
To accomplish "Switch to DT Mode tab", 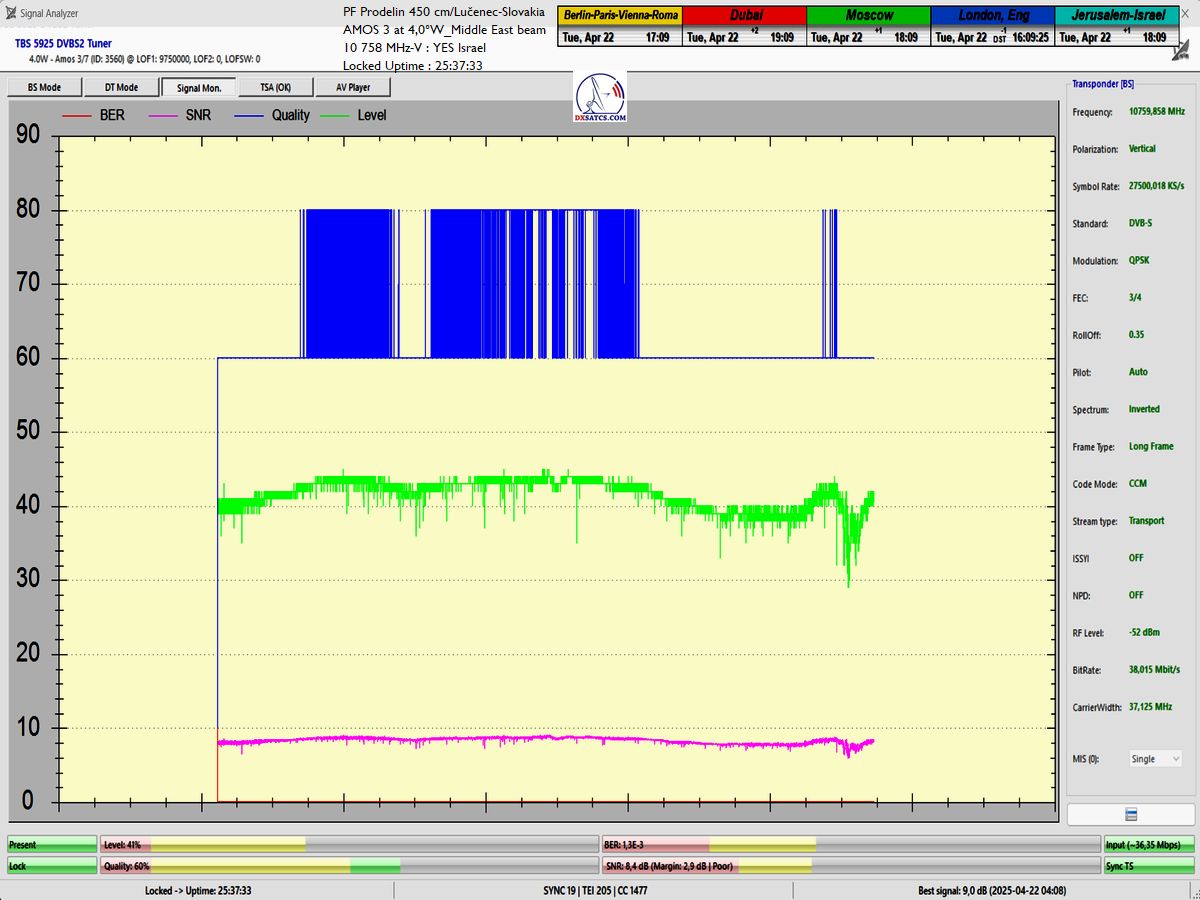I will tap(121, 87).
